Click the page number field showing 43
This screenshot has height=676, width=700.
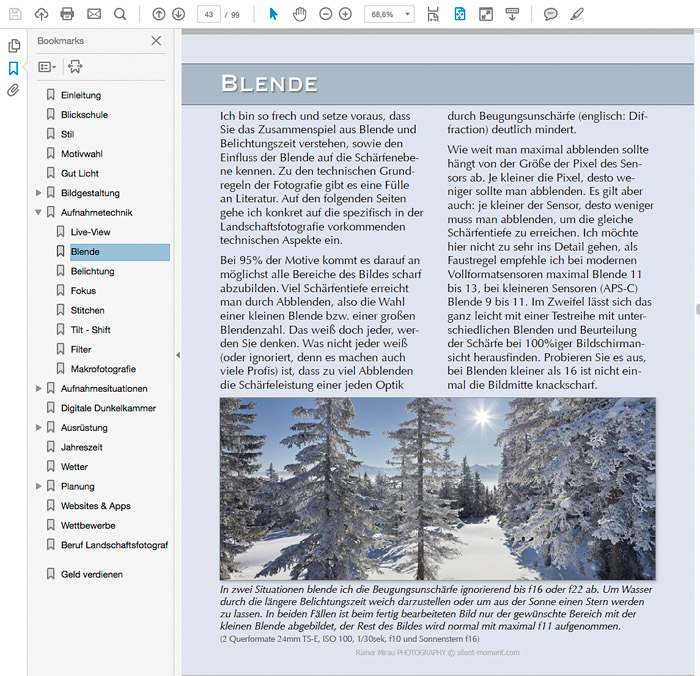[209, 14]
